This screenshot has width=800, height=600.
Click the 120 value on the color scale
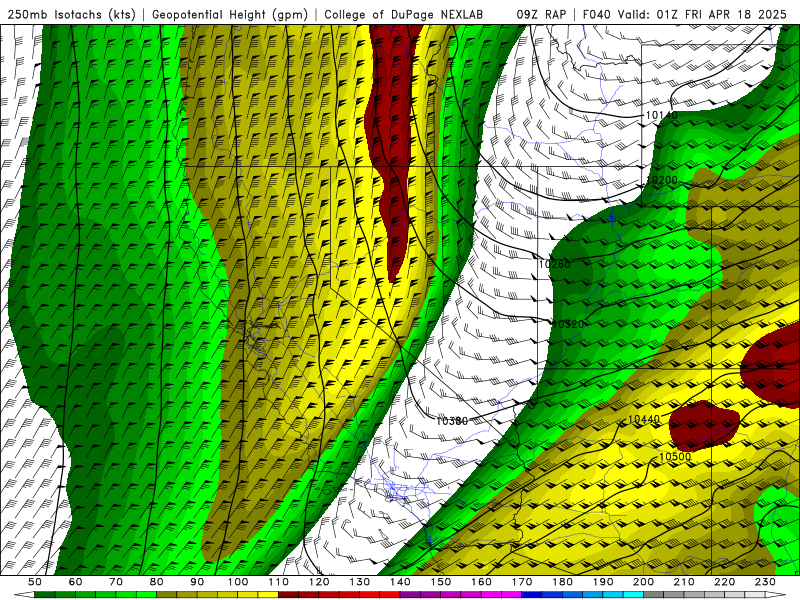point(319,582)
